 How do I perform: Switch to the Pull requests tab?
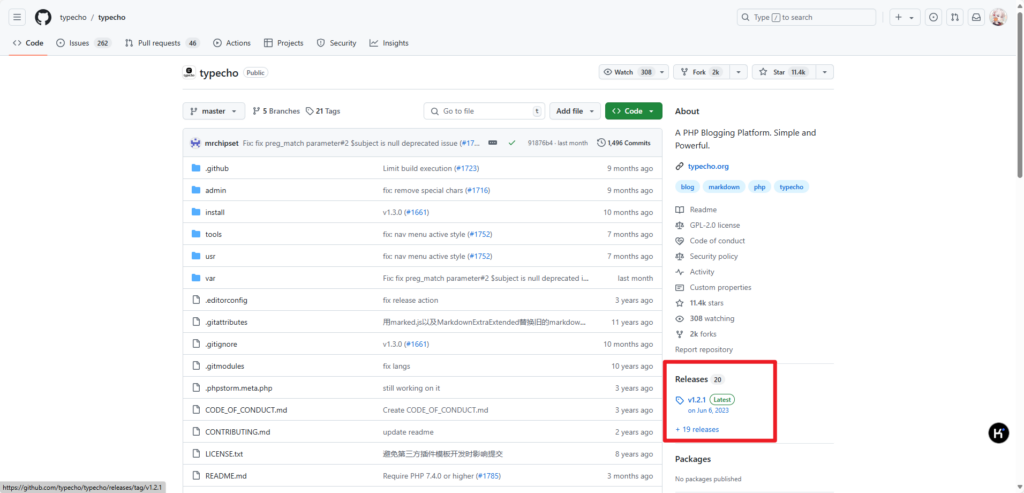[x=161, y=43]
